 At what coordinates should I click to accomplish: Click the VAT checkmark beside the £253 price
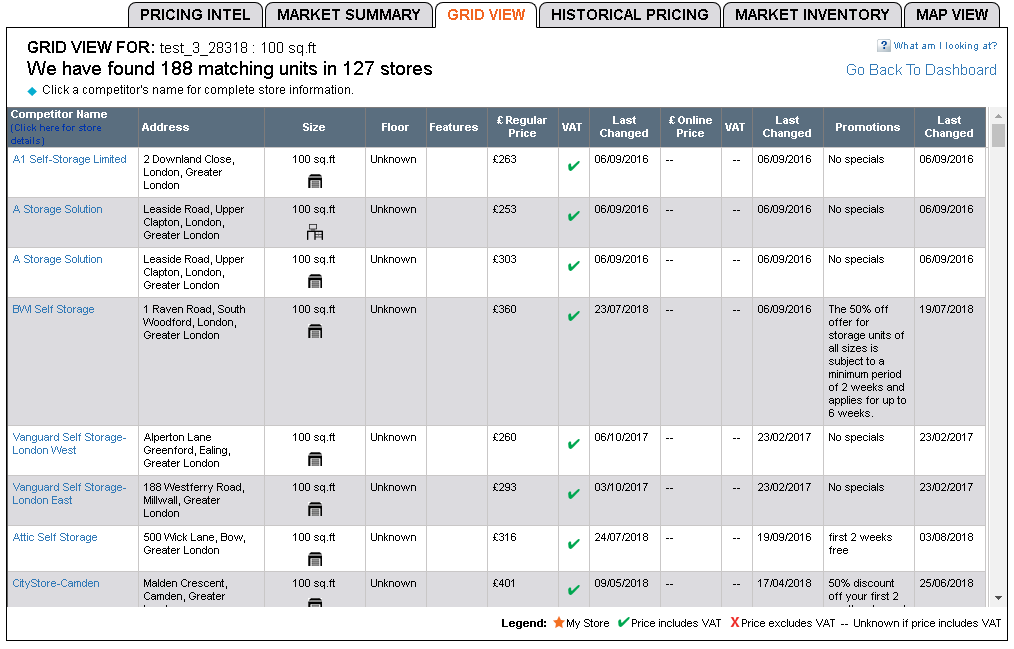[x=573, y=216]
